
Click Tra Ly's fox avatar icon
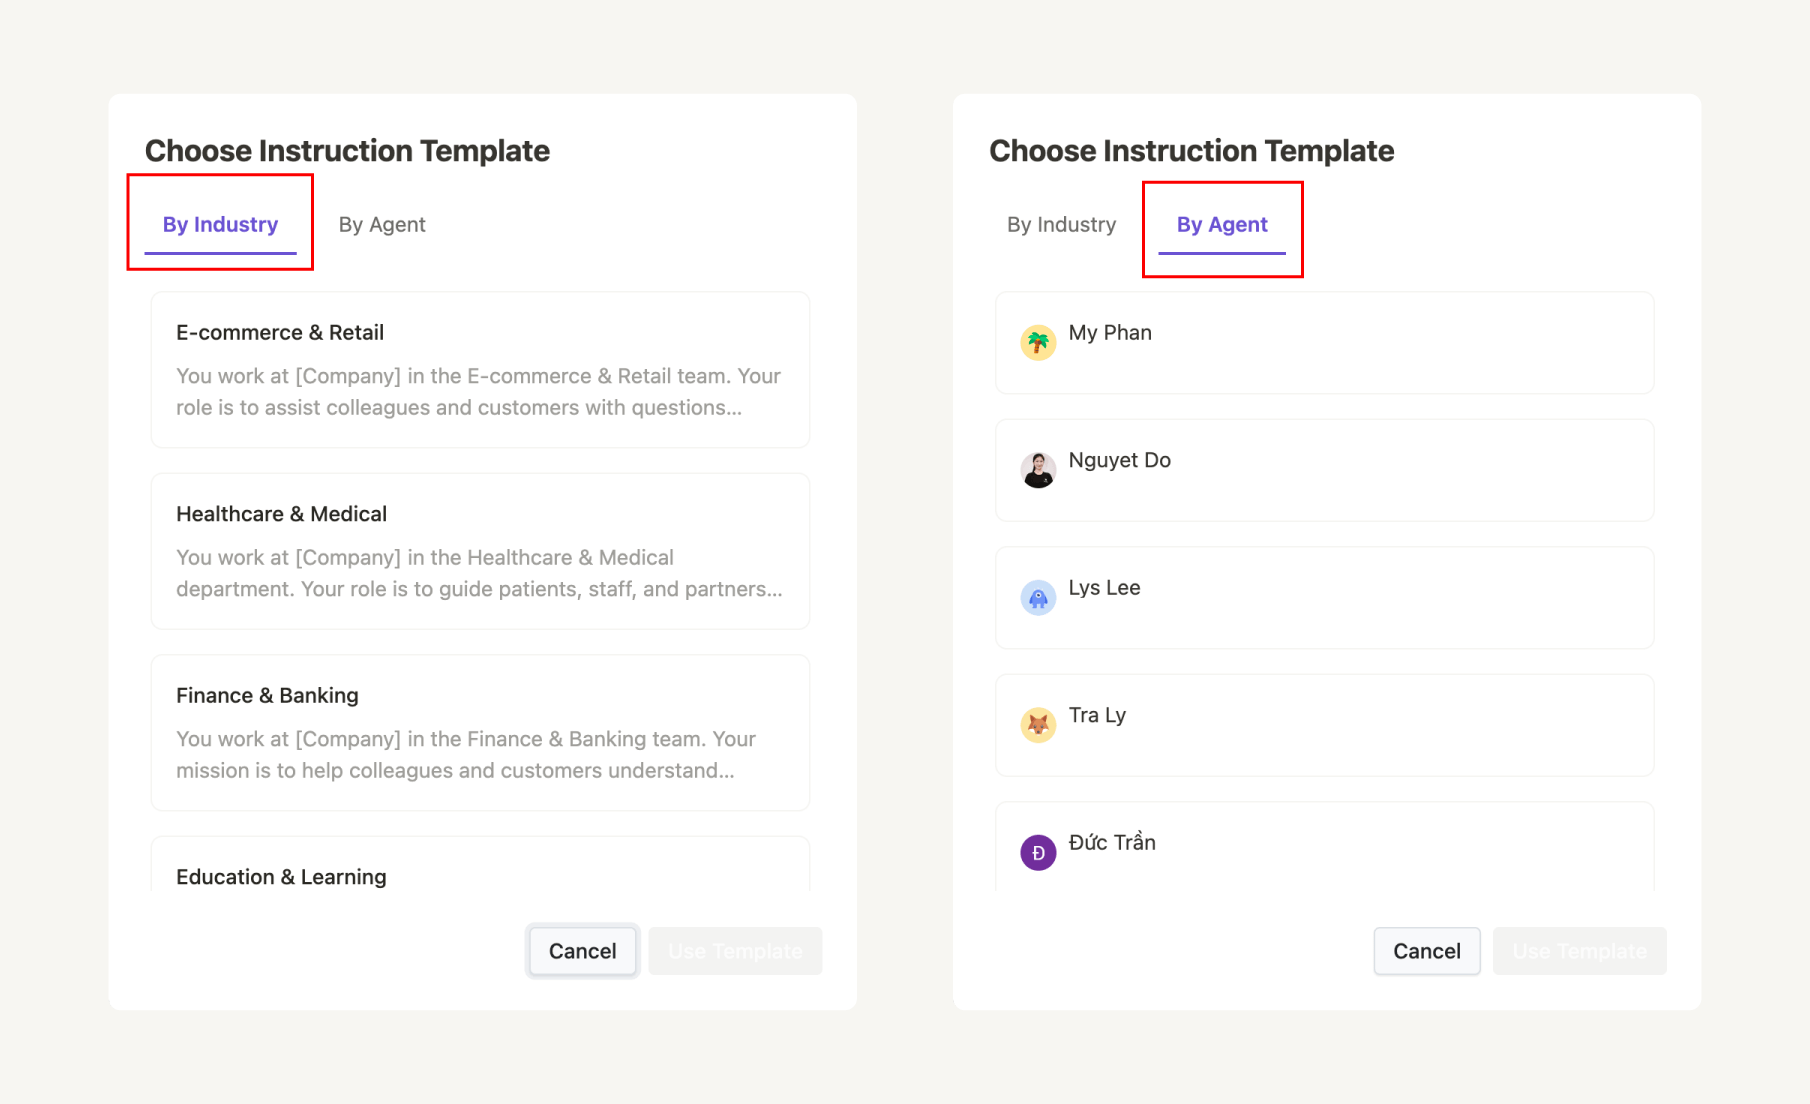1038,724
